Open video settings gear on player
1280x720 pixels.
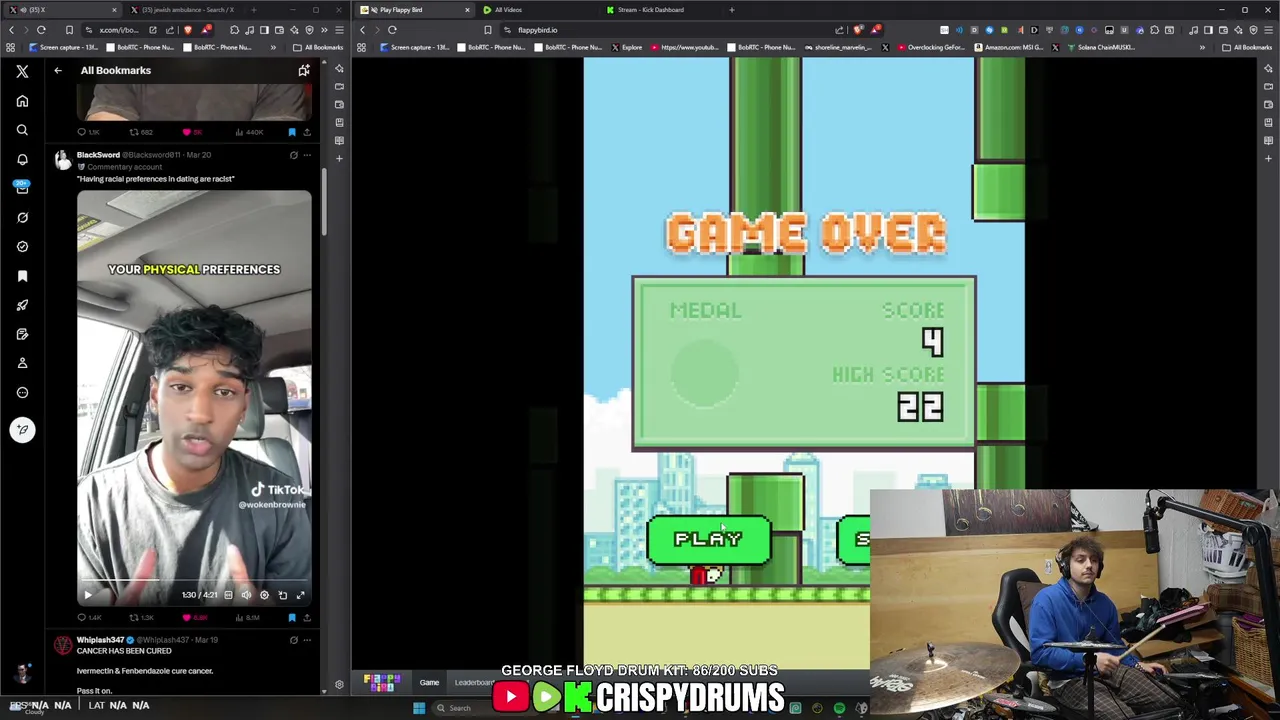(264, 595)
